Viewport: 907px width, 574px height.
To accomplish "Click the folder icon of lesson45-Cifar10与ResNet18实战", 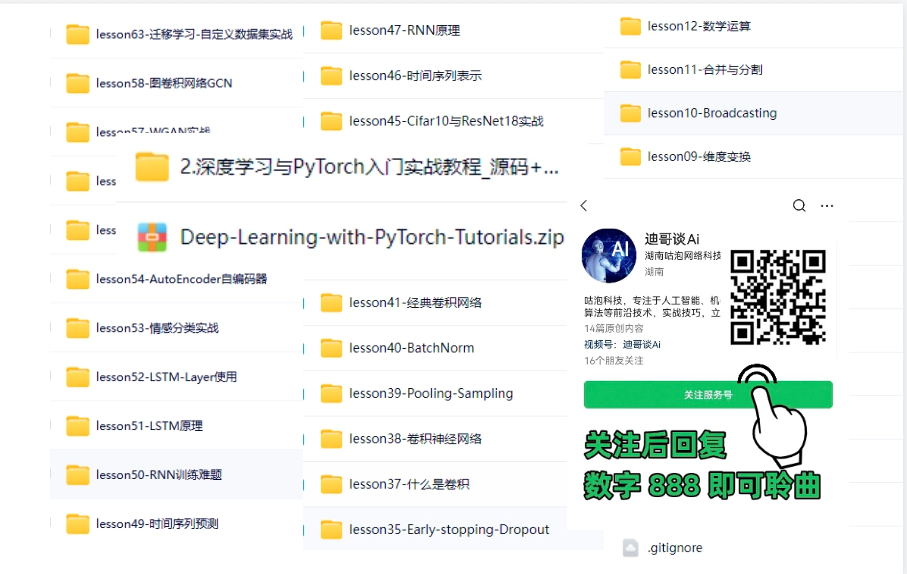I will [x=331, y=121].
